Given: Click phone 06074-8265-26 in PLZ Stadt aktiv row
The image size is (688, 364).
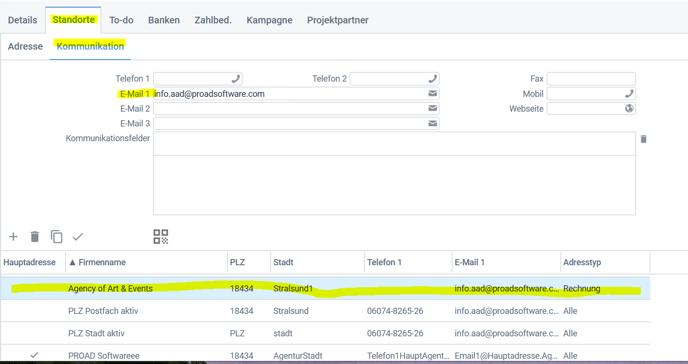Looking at the screenshot, I should 395,333.
